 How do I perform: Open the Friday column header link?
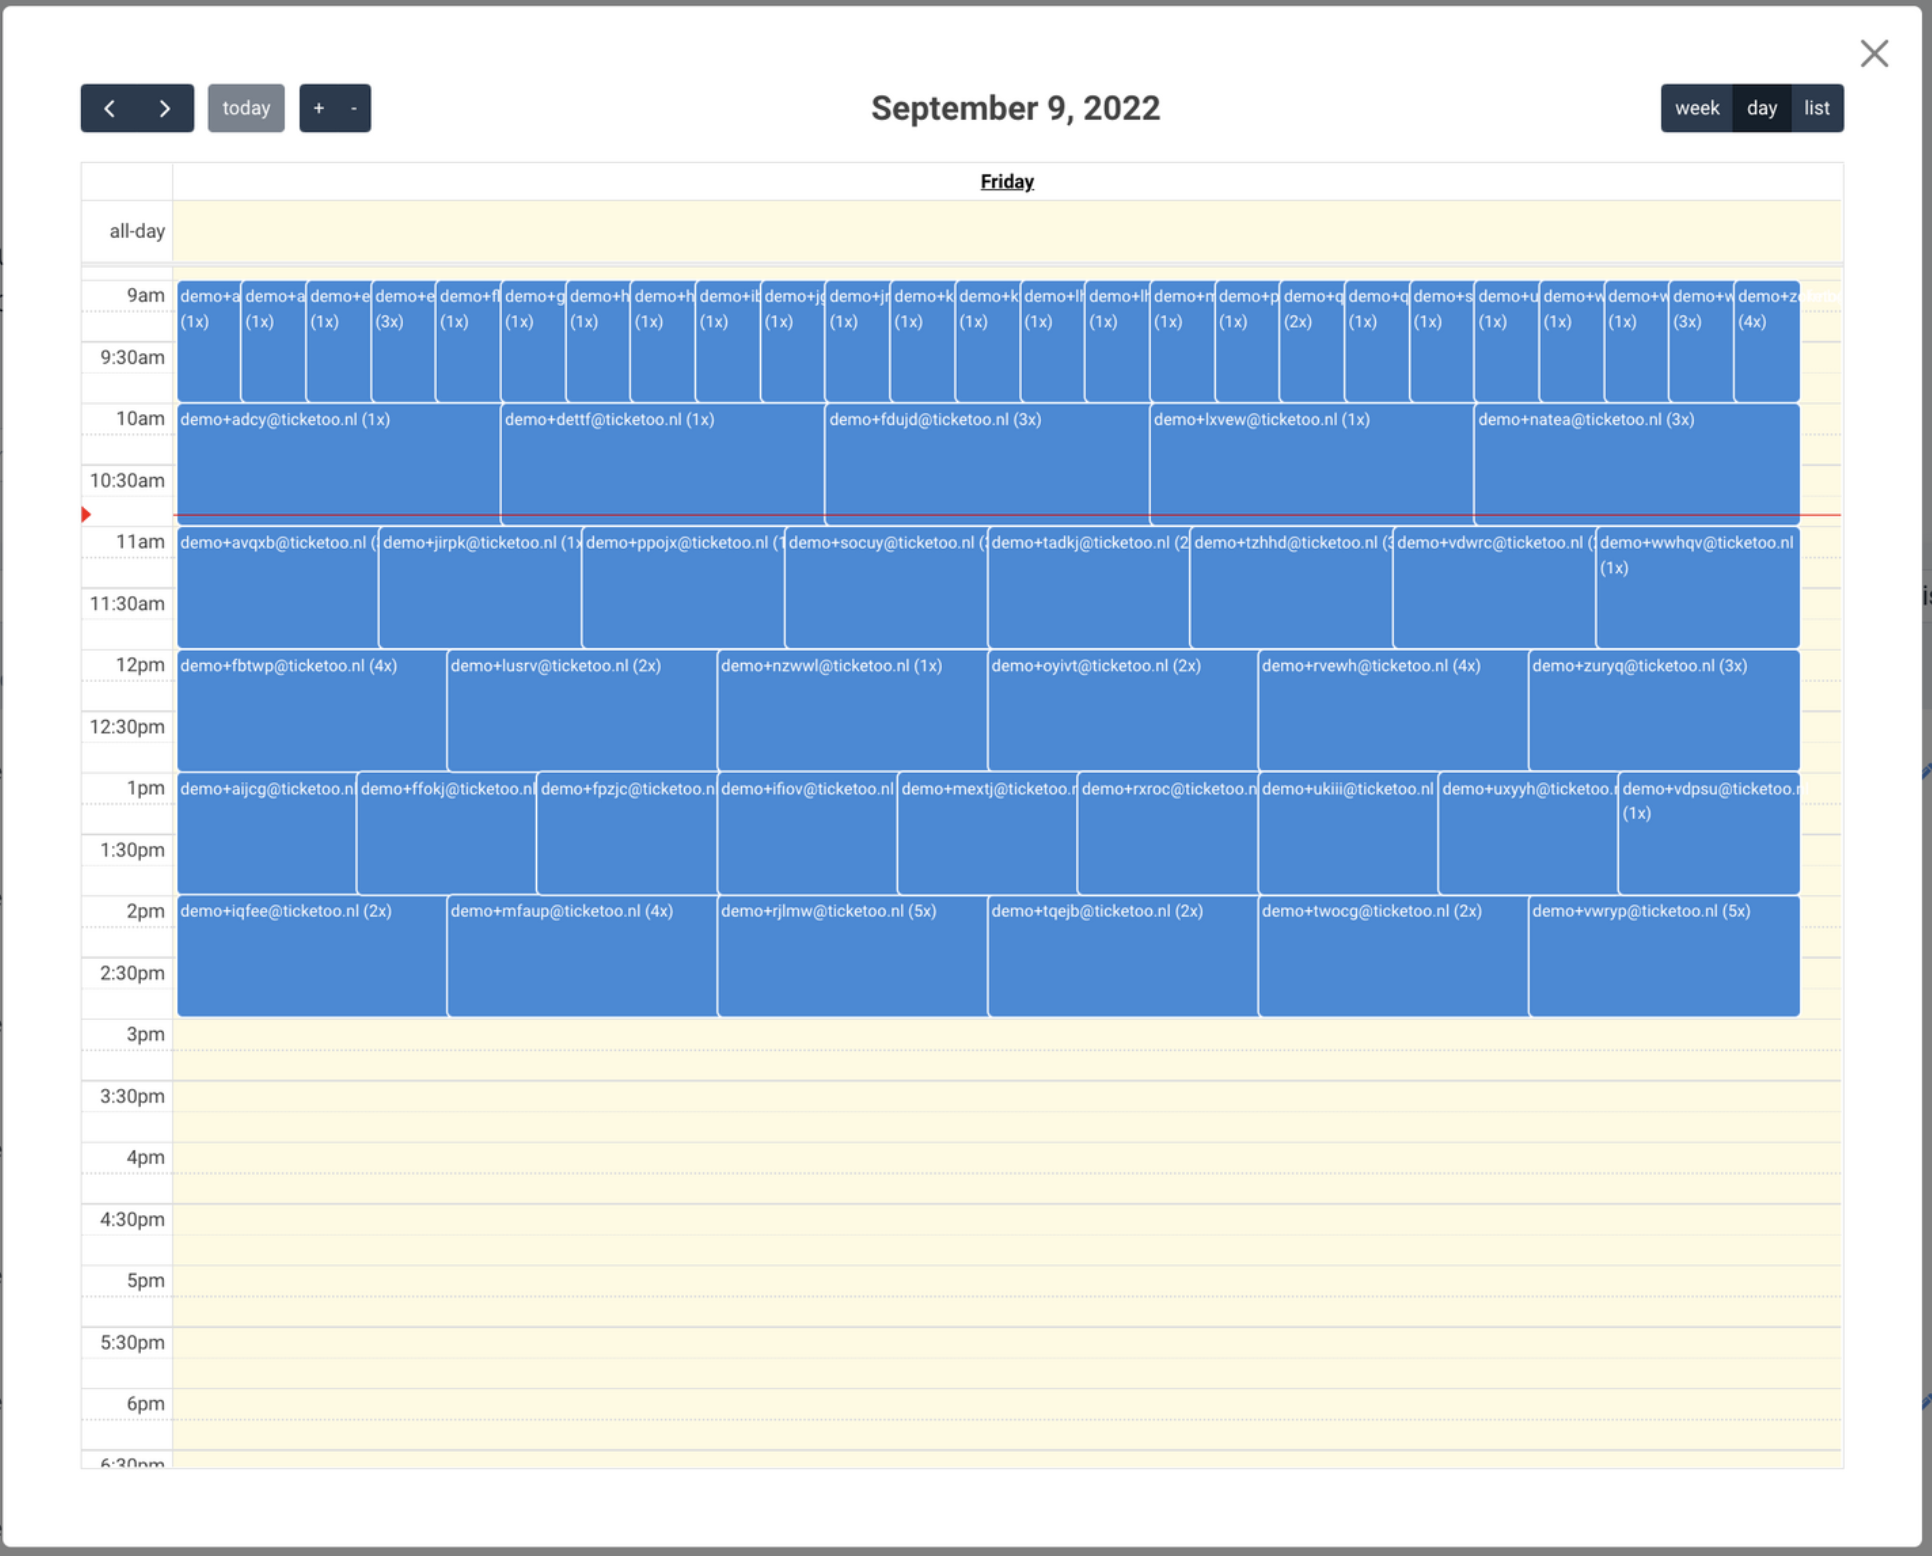[x=1006, y=181]
